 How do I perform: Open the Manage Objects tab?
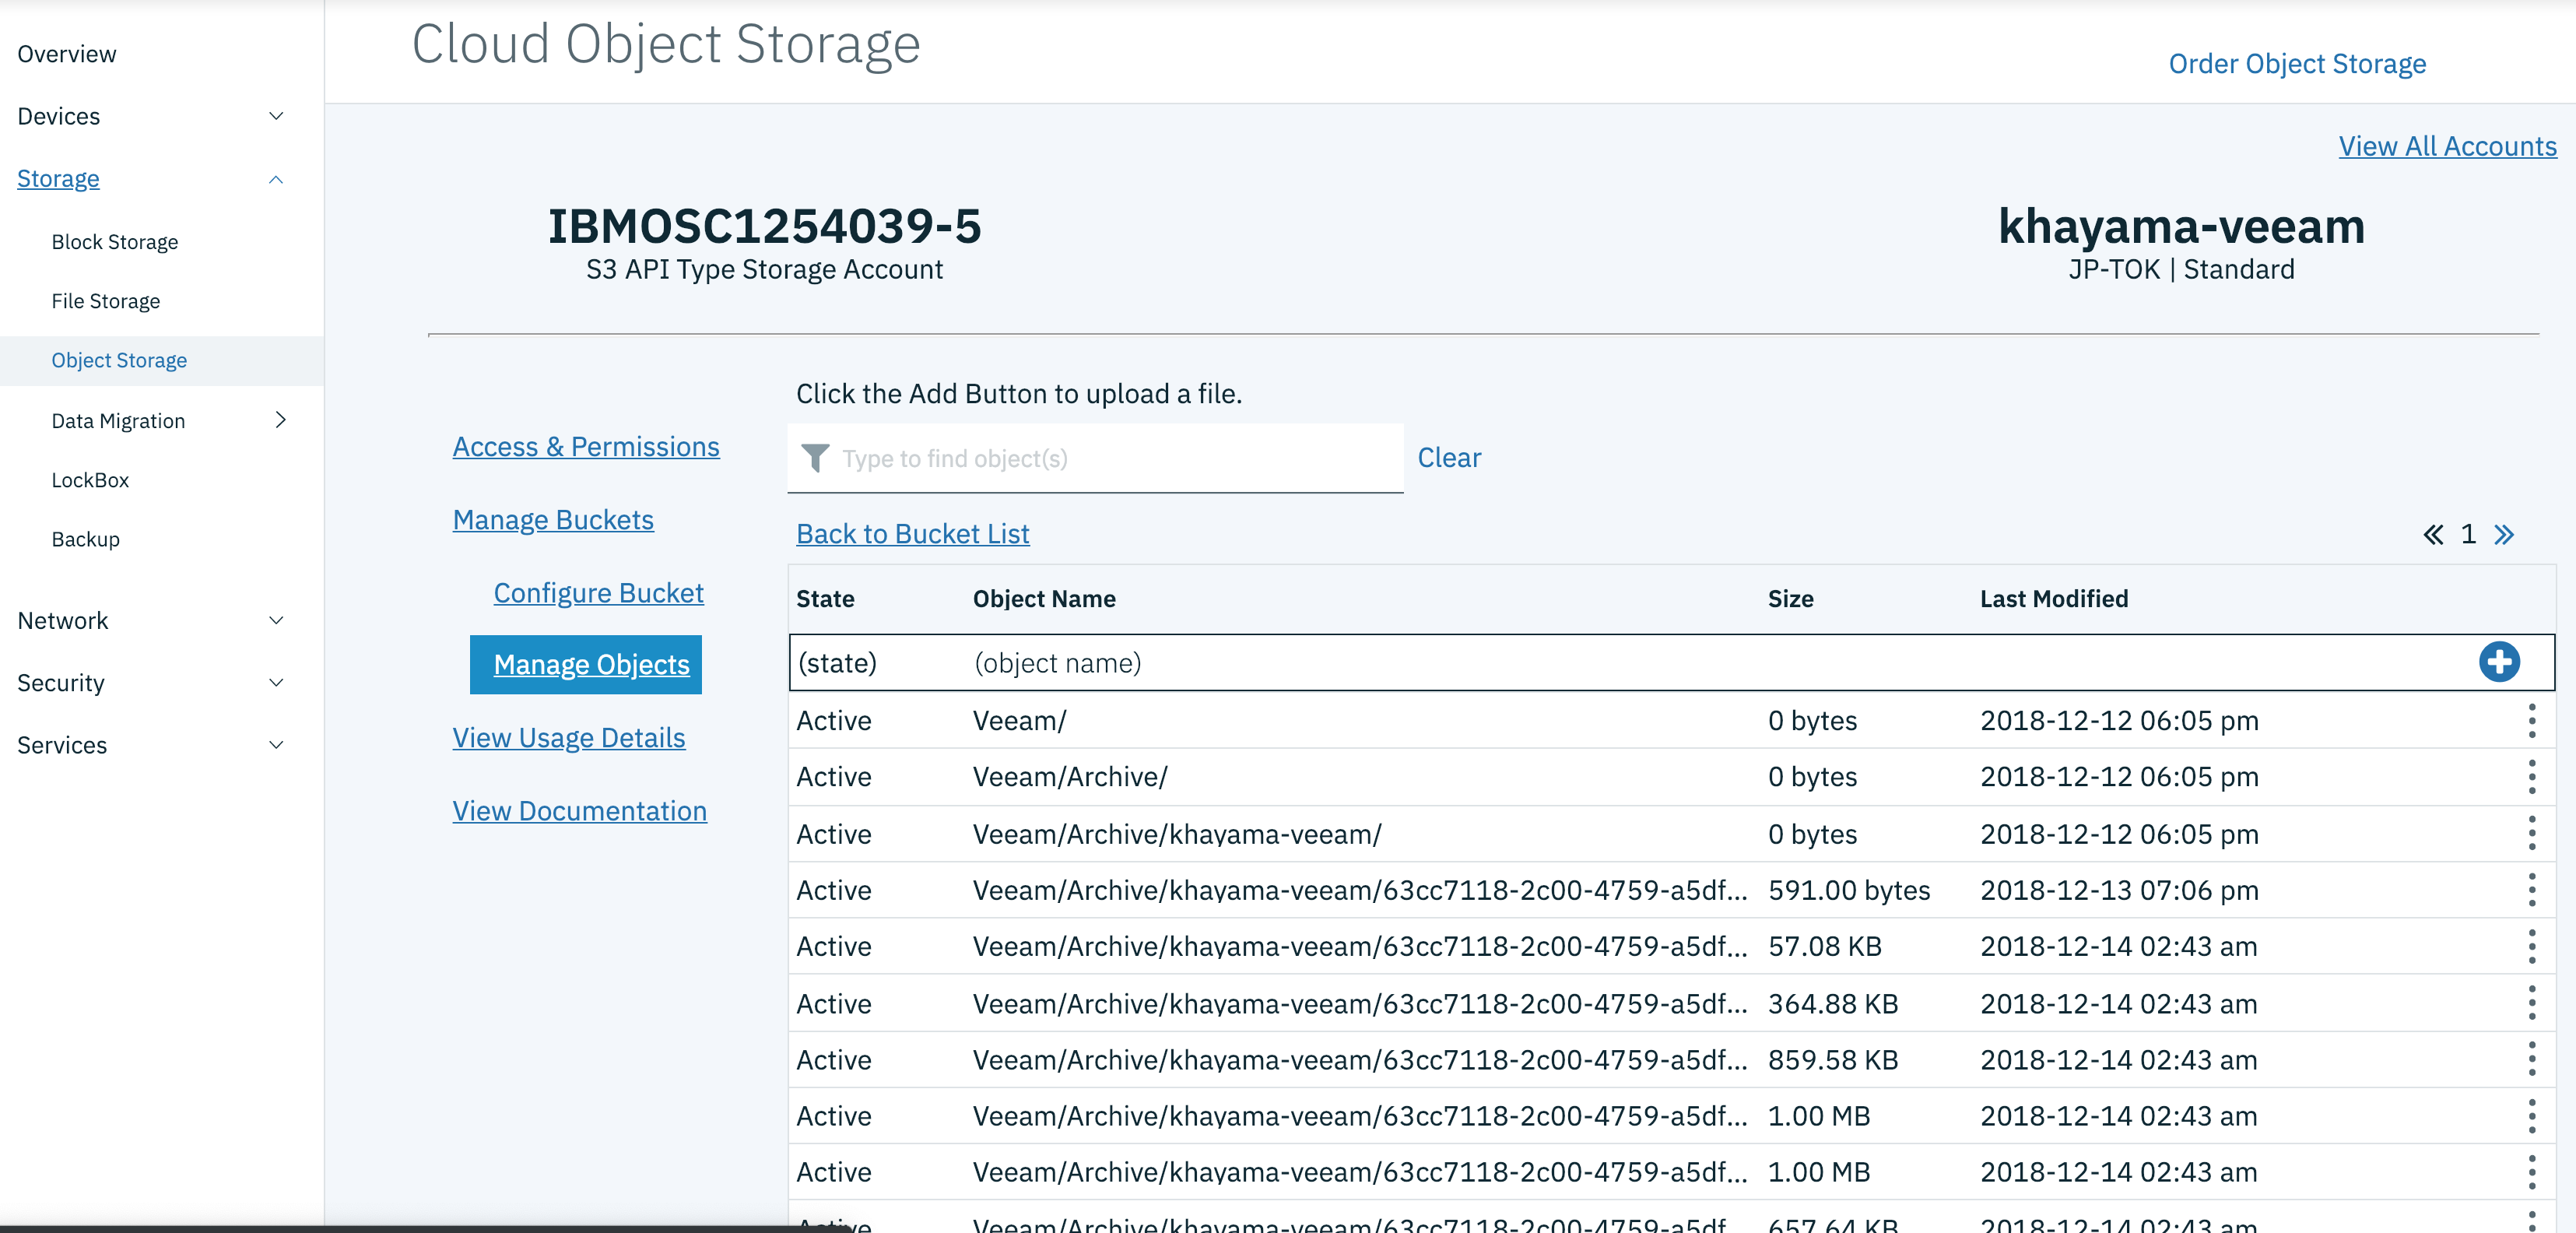(591, 664)
